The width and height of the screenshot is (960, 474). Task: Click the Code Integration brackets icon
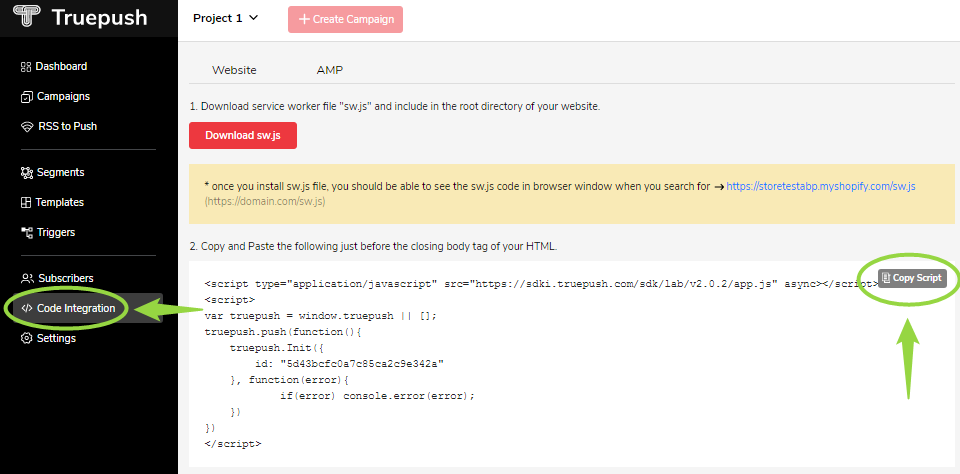coord(26,309)
